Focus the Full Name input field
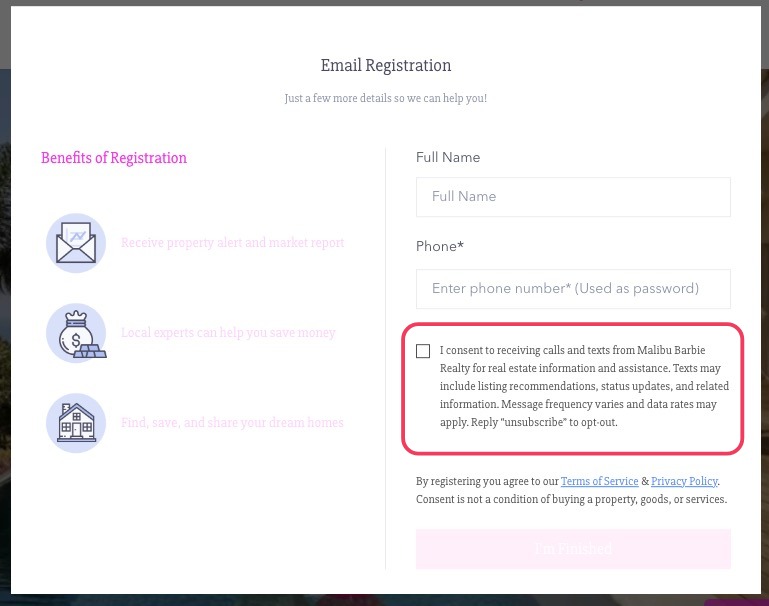 point(573,197)
